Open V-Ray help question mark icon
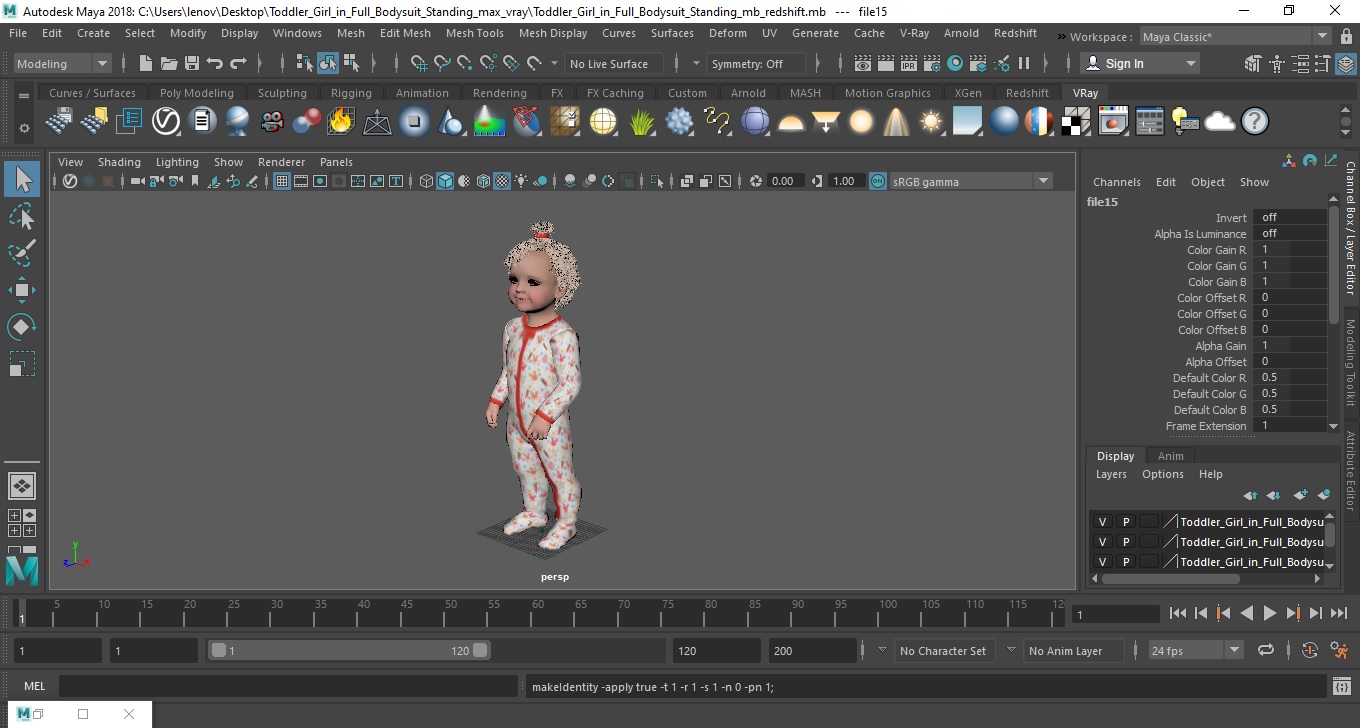 click(x=1254, y=122)
